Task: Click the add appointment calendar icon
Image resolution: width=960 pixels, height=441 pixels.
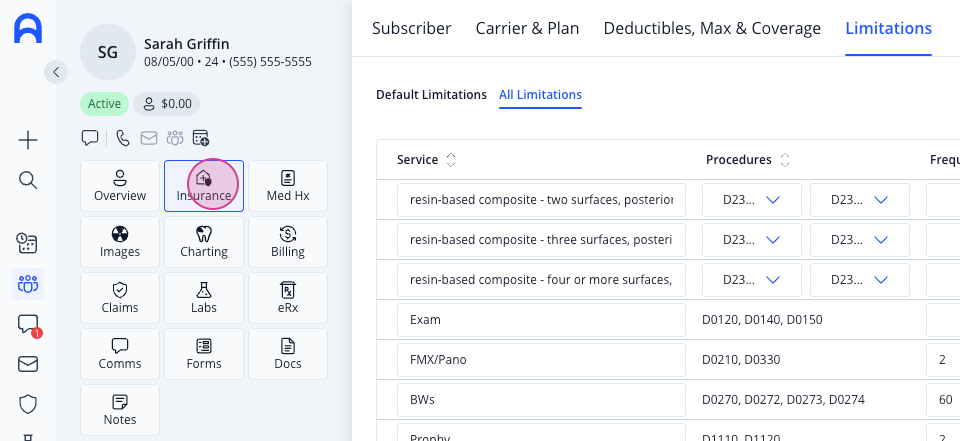Action: pos(201,138)
